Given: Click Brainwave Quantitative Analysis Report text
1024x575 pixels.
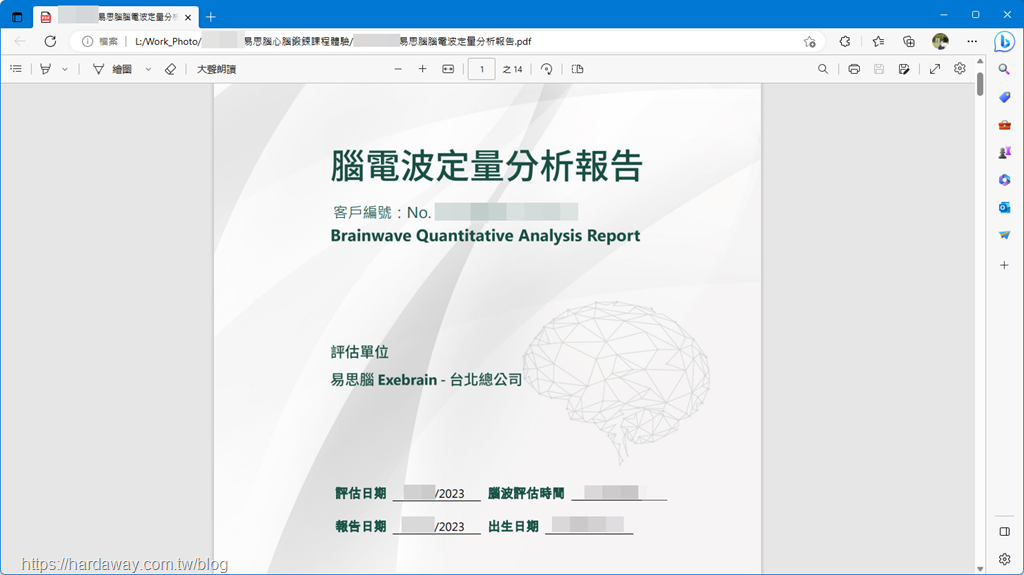Looking at the screenshot, I should (485, 235).
